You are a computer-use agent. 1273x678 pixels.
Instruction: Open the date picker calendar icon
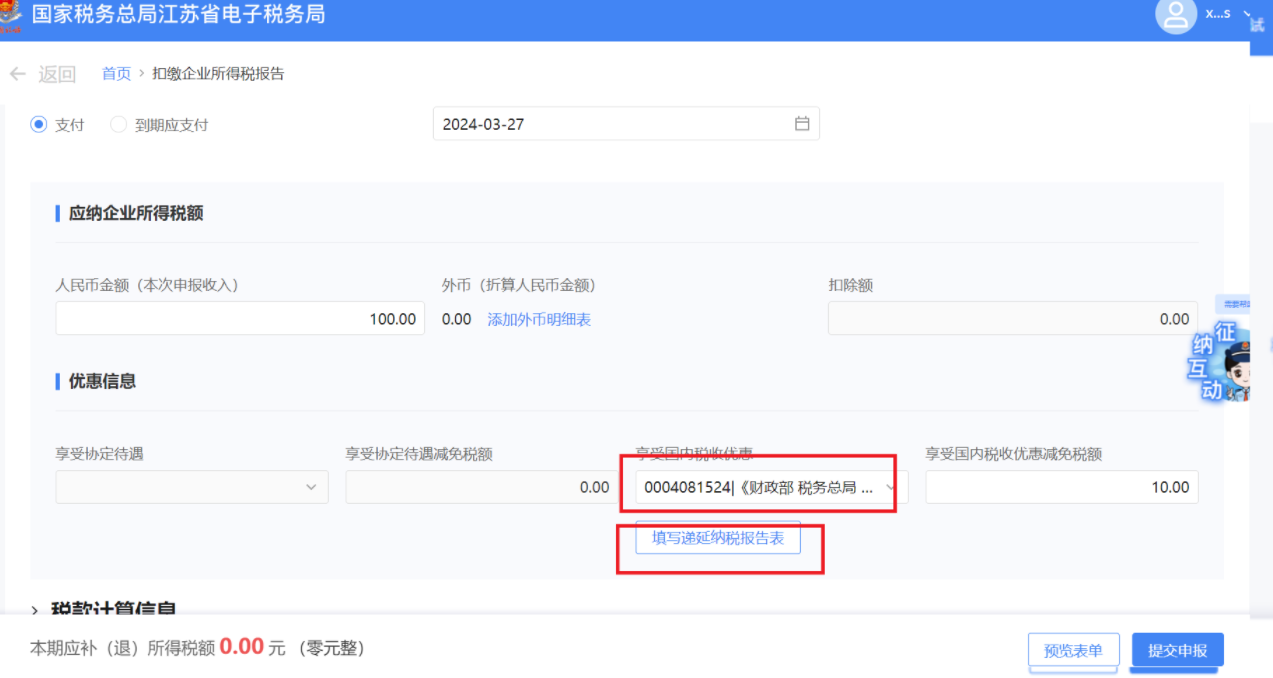801,124
